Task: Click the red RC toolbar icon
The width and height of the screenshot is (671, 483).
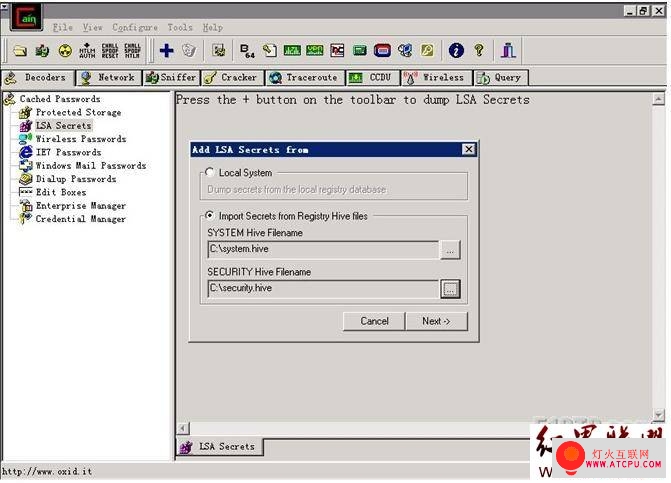Action: point(337,50)
